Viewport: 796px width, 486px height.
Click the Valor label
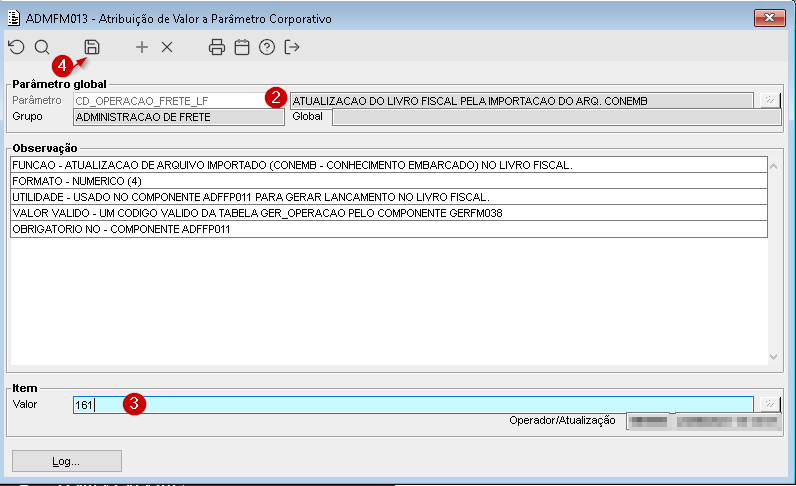[25, 404]
